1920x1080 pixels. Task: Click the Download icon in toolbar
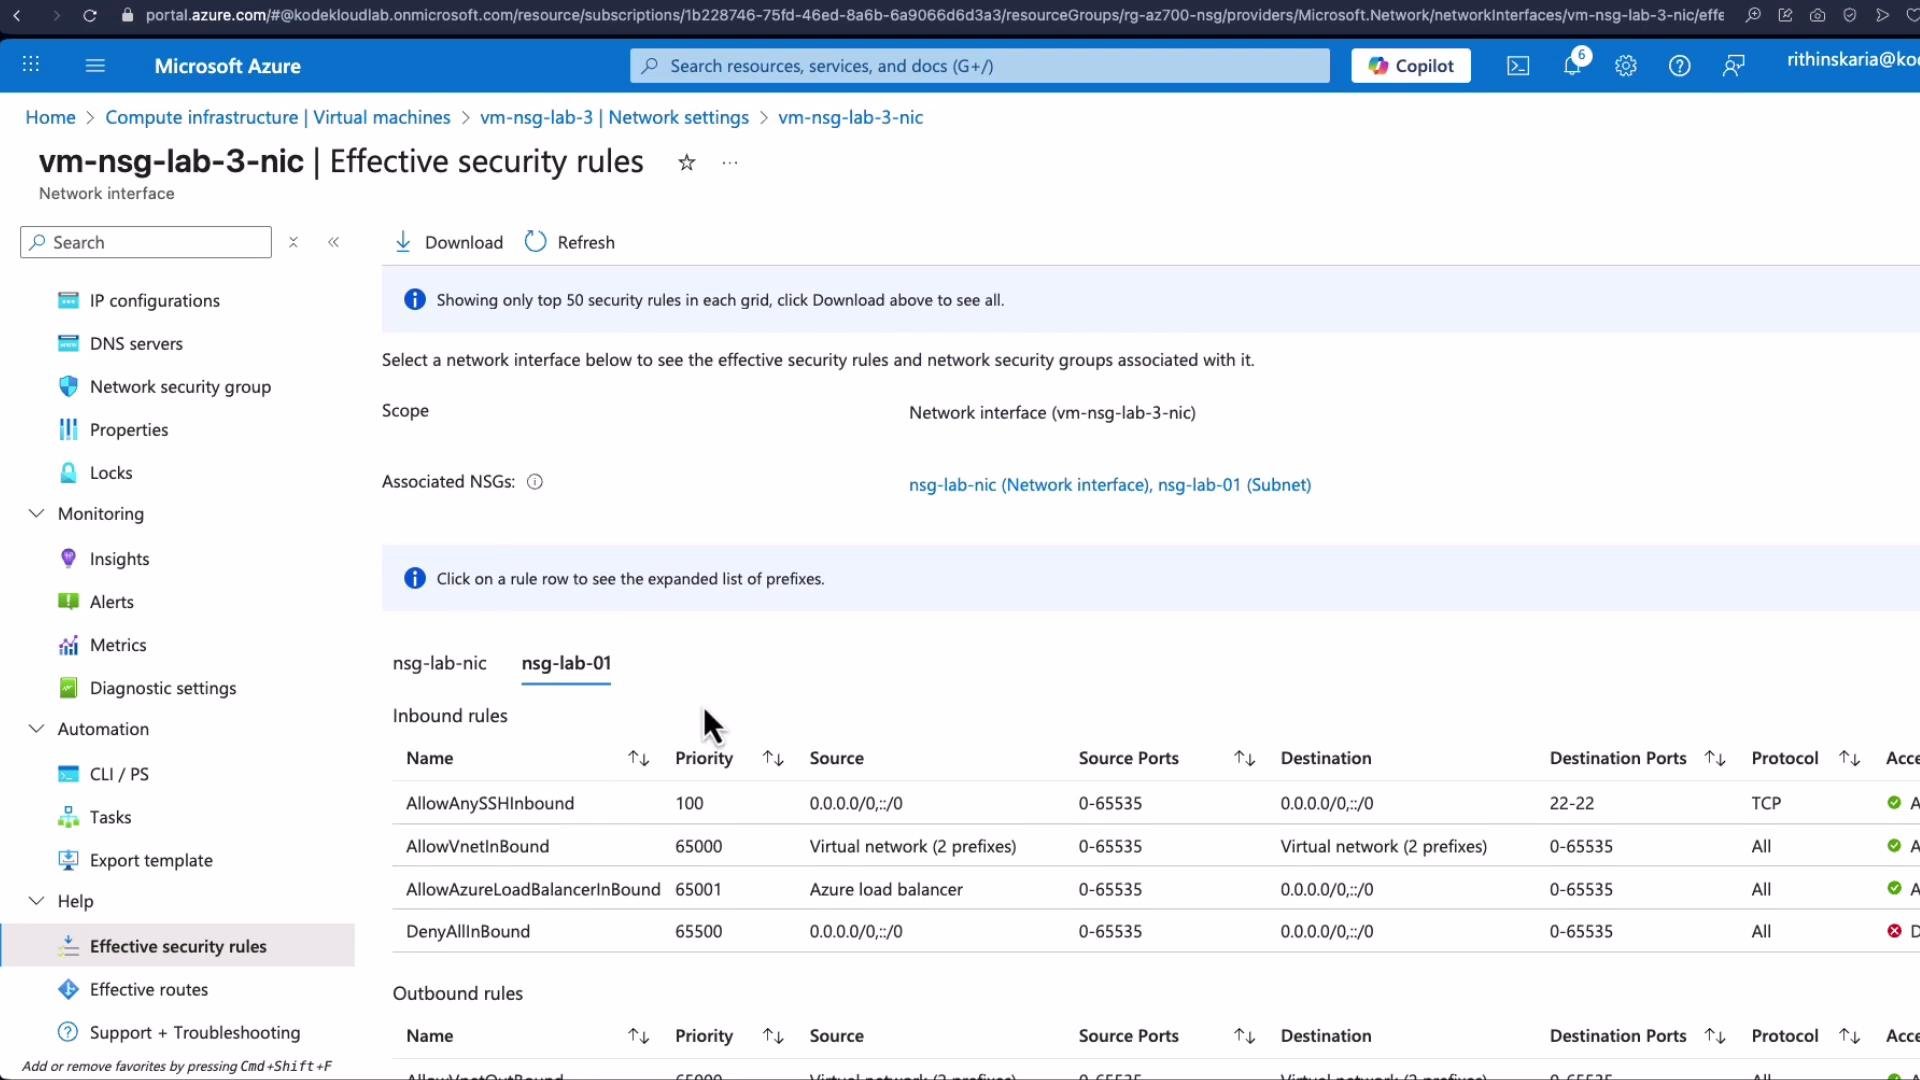tap(403, 242)
